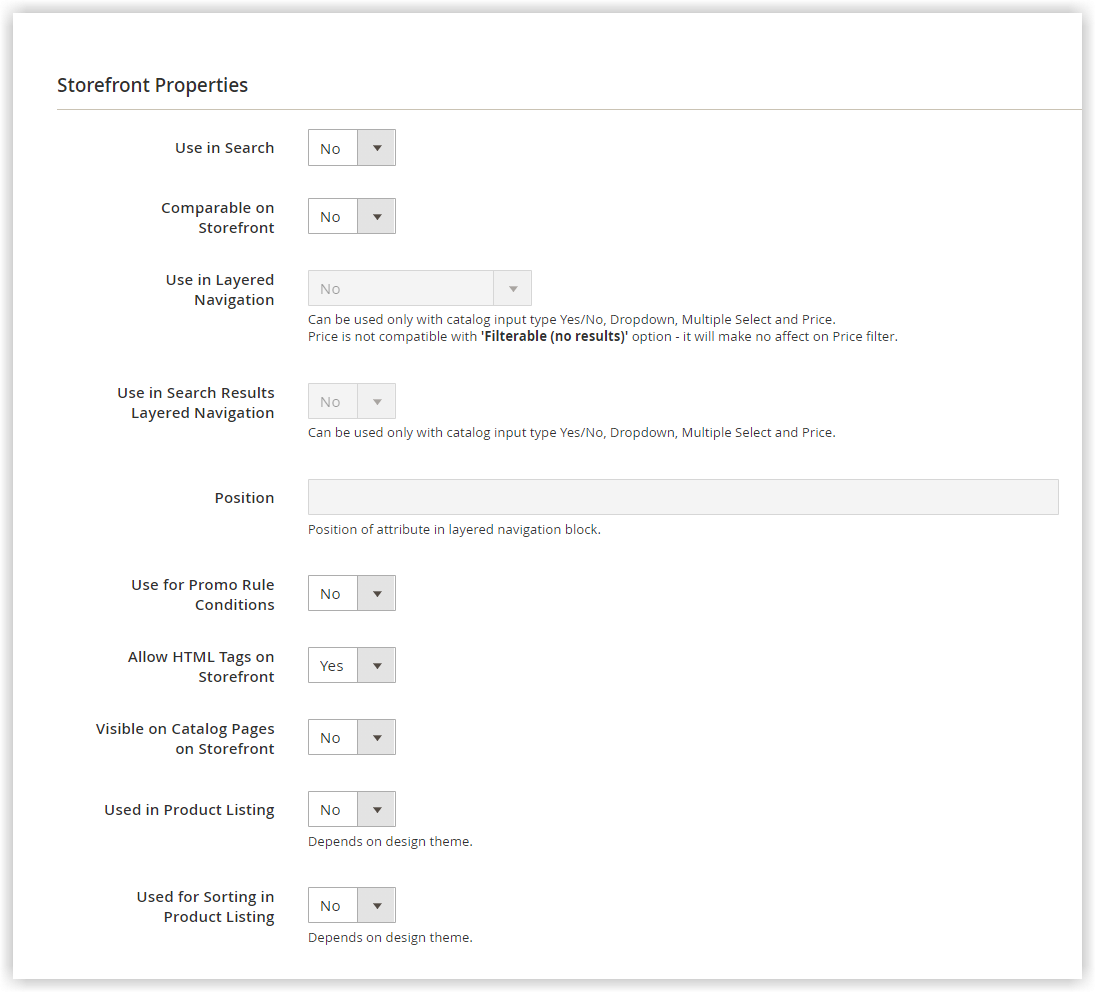Screen dimensions: 1096x993
Task: Click the Storefront Properties section heading
Action: [152, 85]
